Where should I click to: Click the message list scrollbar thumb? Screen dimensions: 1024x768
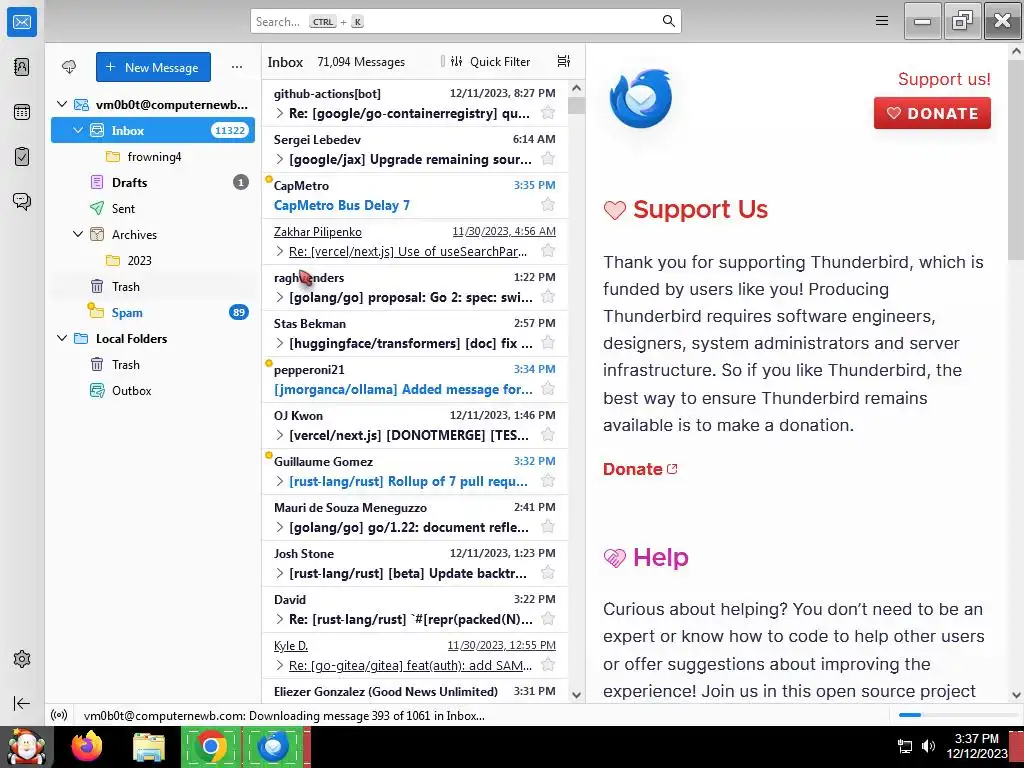576,106
